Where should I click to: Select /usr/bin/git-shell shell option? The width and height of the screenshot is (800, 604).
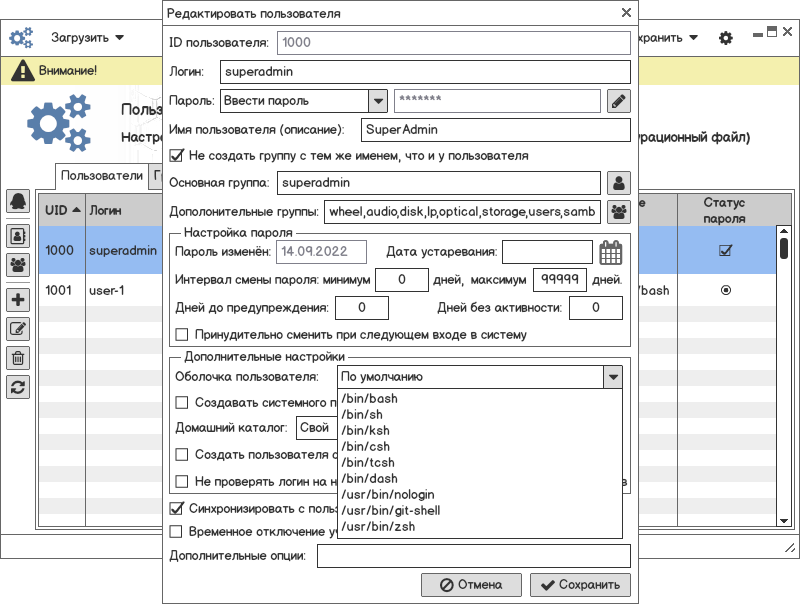[x=480, y=510]
